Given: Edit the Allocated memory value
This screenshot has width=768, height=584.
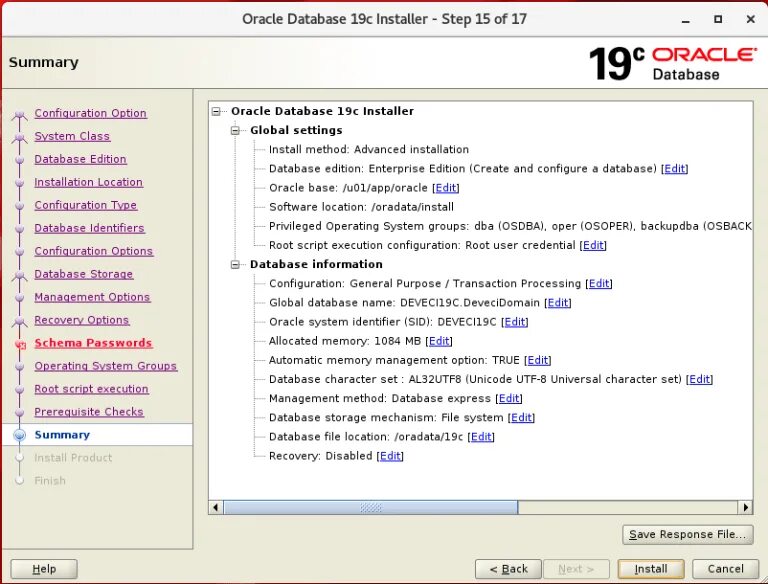Looking at the screenshot, I should tap(439, 341).
